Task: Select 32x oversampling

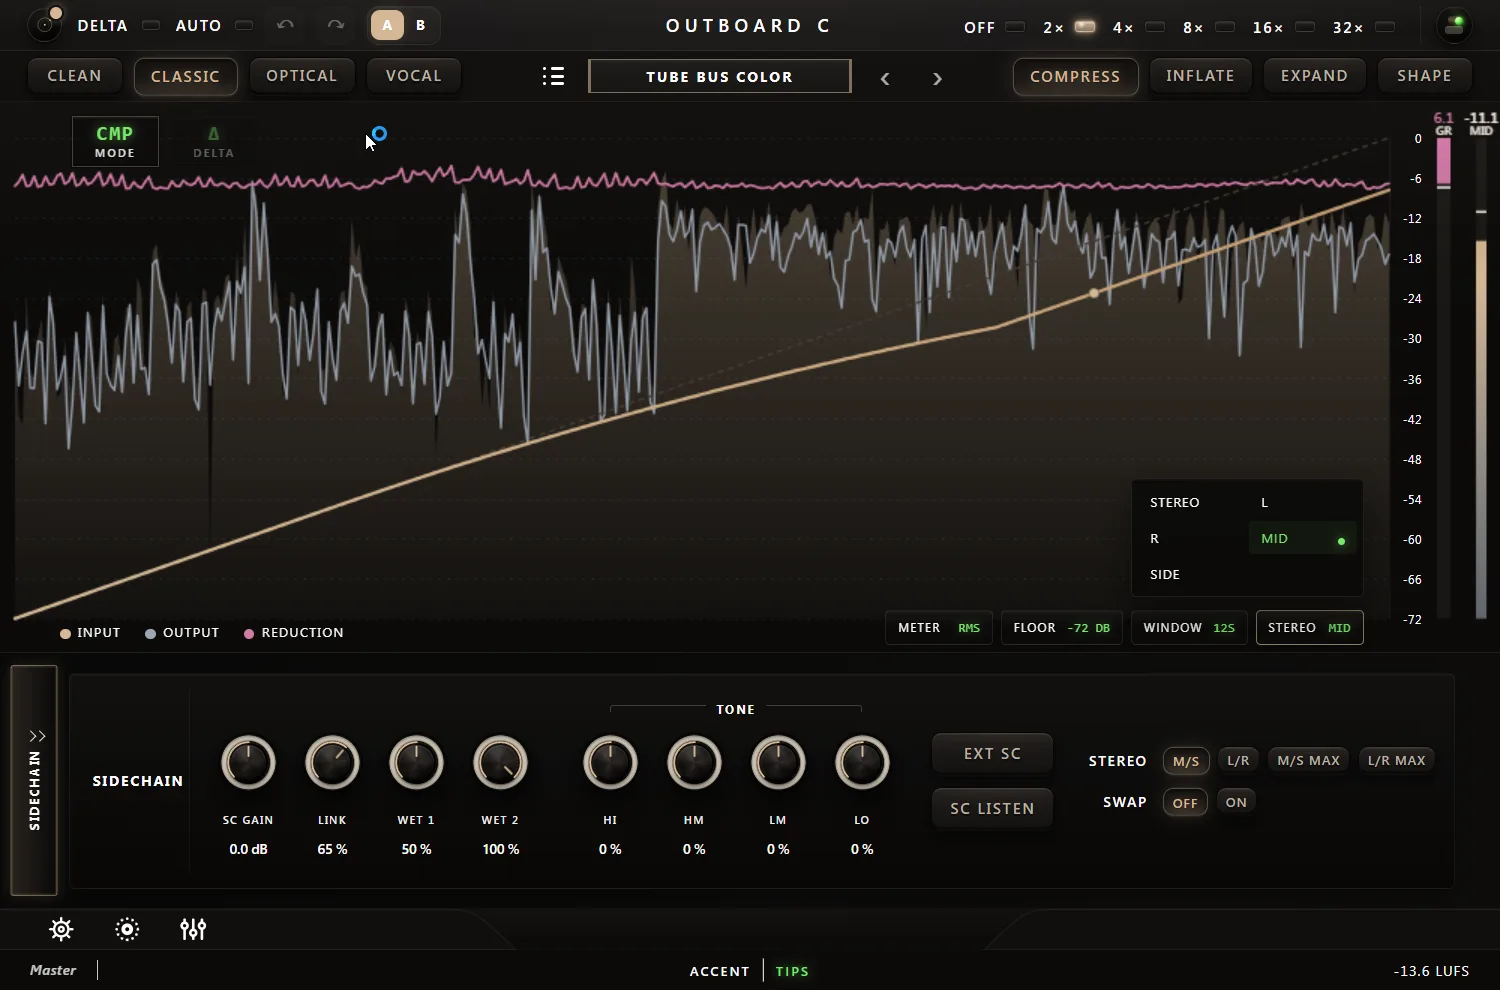Action: tap(1385, 26)
